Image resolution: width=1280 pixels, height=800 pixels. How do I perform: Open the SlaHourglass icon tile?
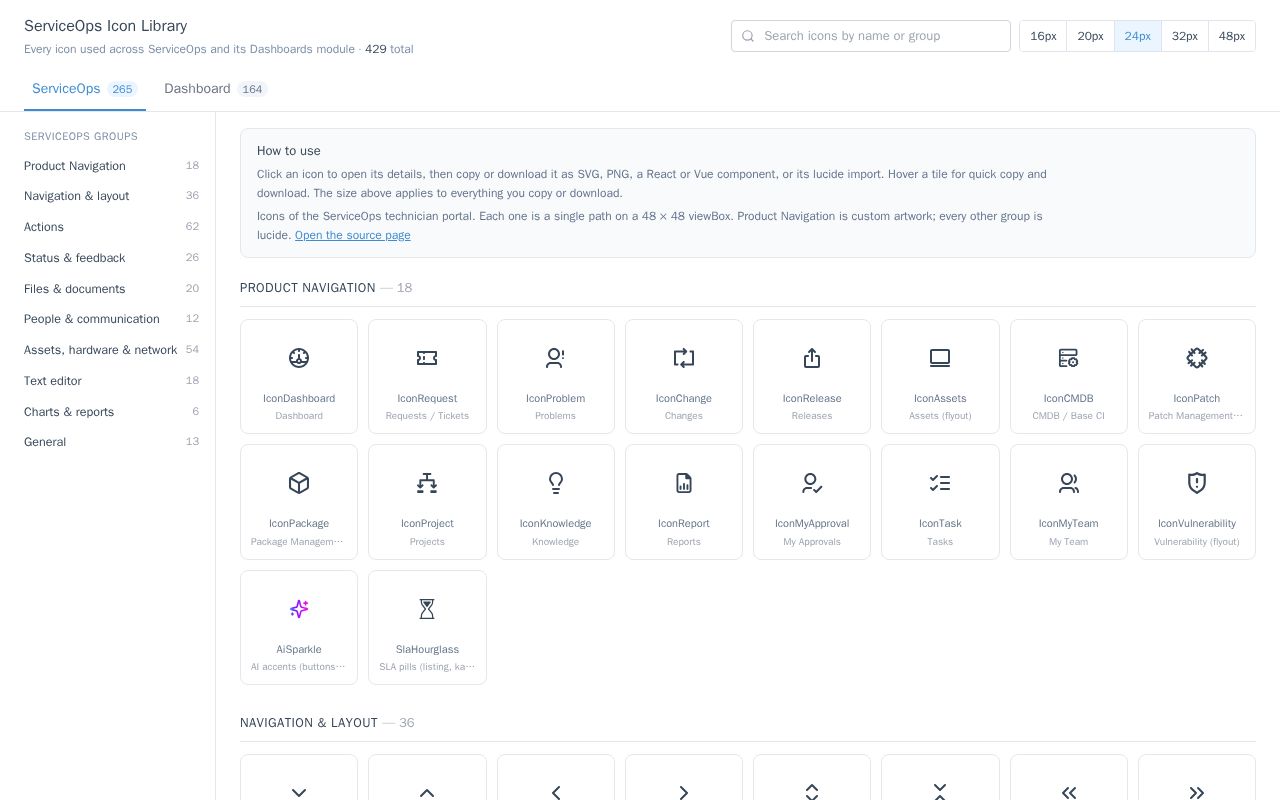(427, 628)
